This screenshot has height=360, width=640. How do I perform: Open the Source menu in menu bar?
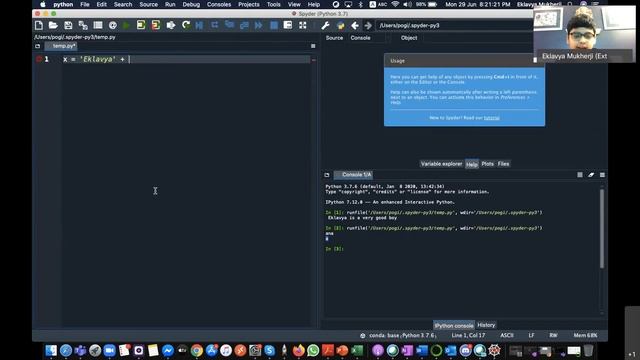tap(149, 4)
